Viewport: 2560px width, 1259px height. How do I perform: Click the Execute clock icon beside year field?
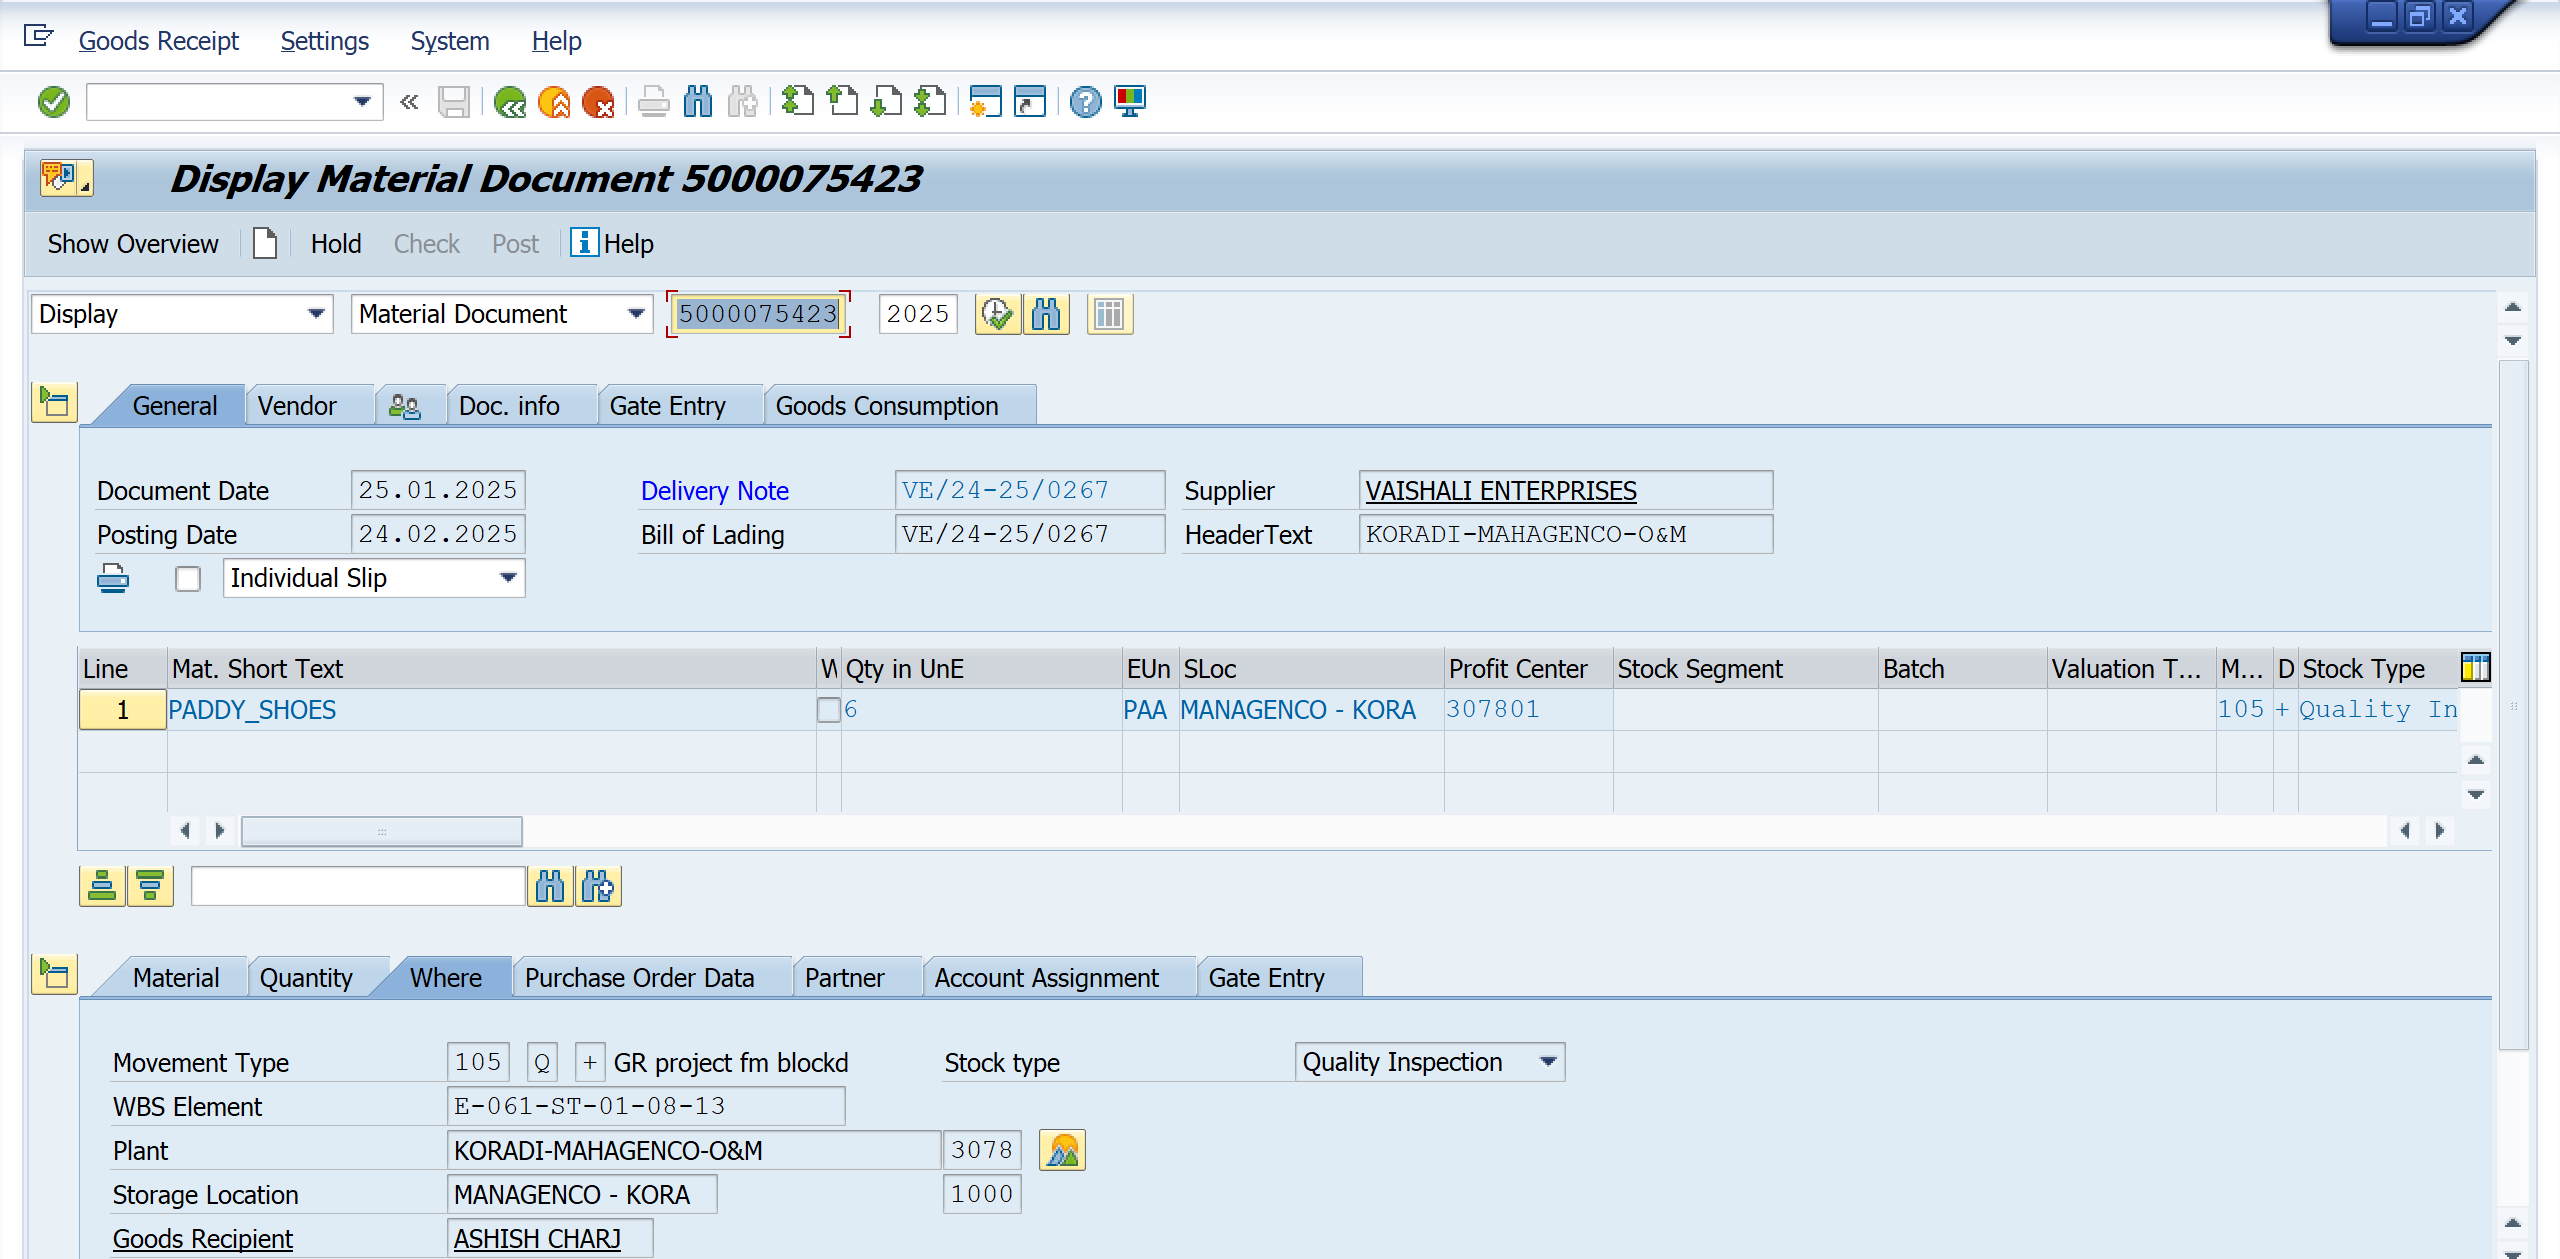pos(997,314)
